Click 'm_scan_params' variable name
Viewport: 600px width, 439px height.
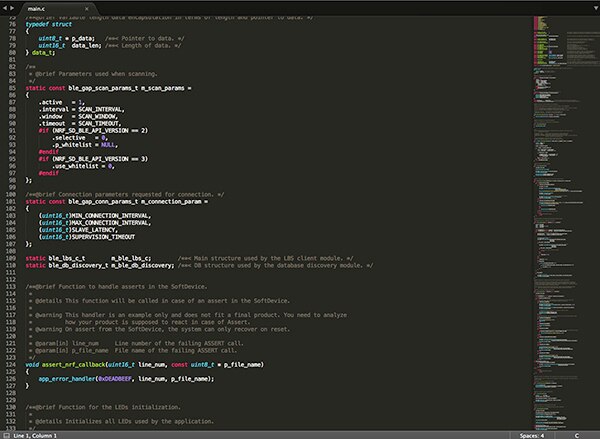(163, 88)
